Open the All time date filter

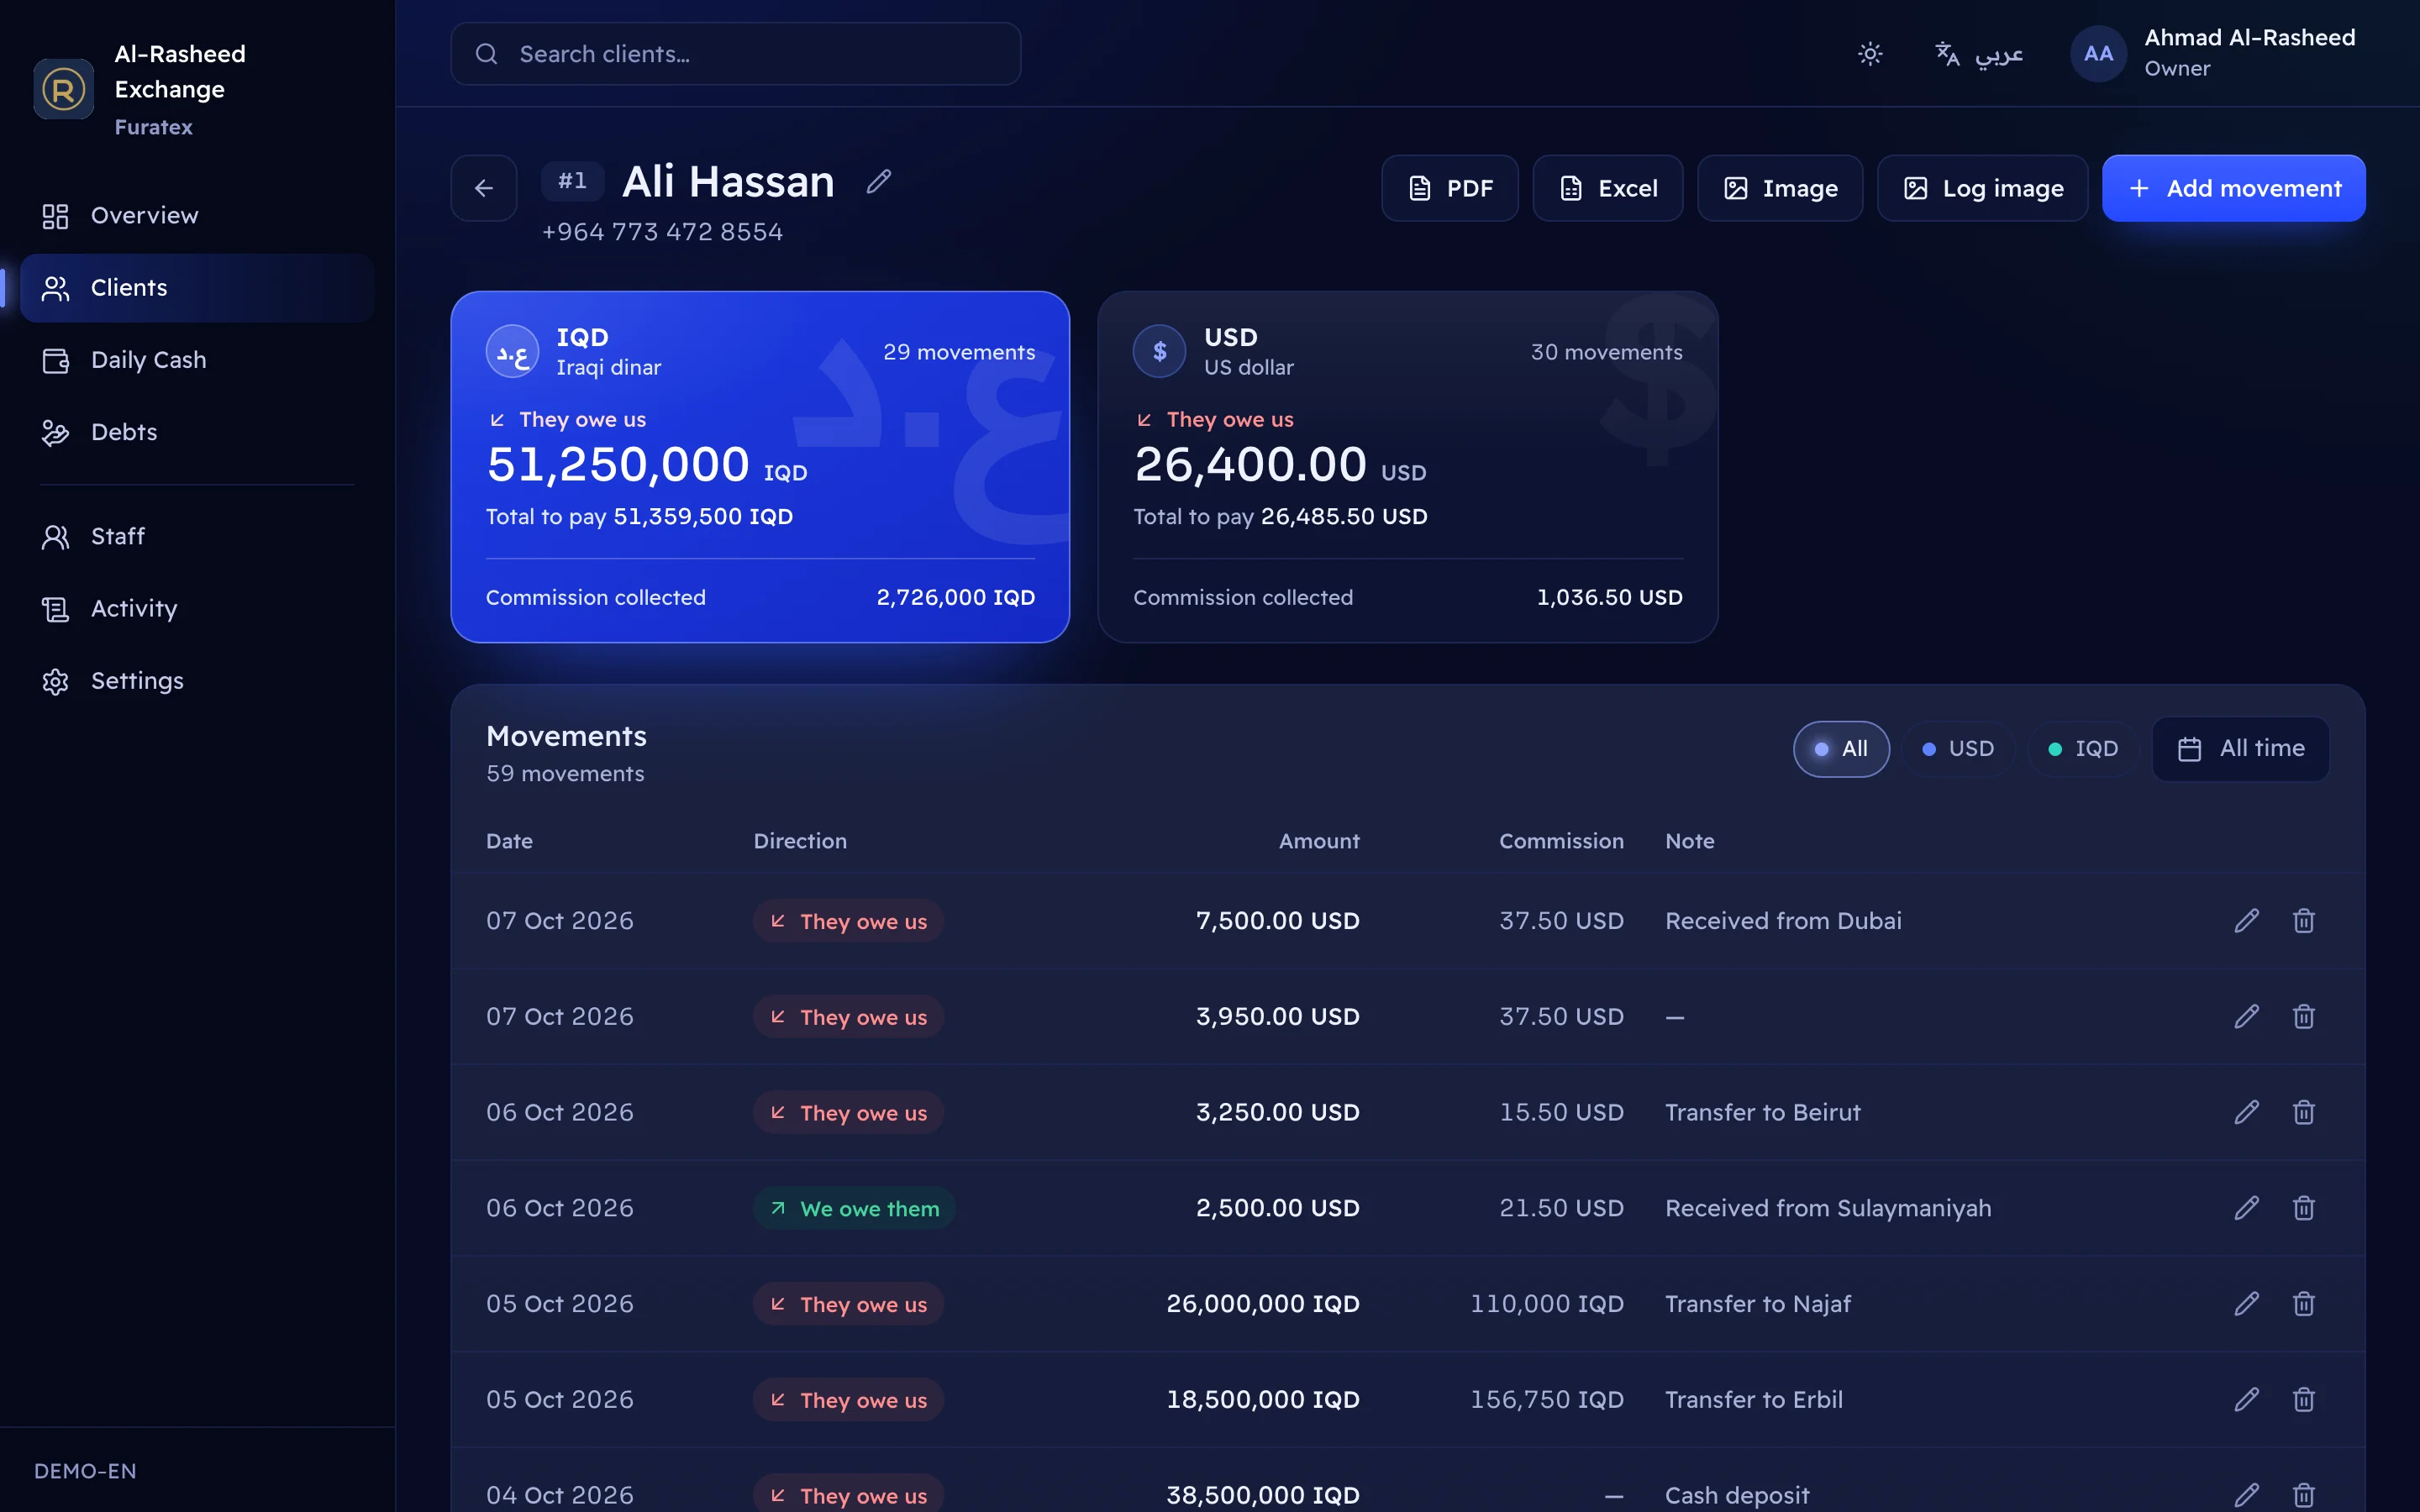point(2241,749)
